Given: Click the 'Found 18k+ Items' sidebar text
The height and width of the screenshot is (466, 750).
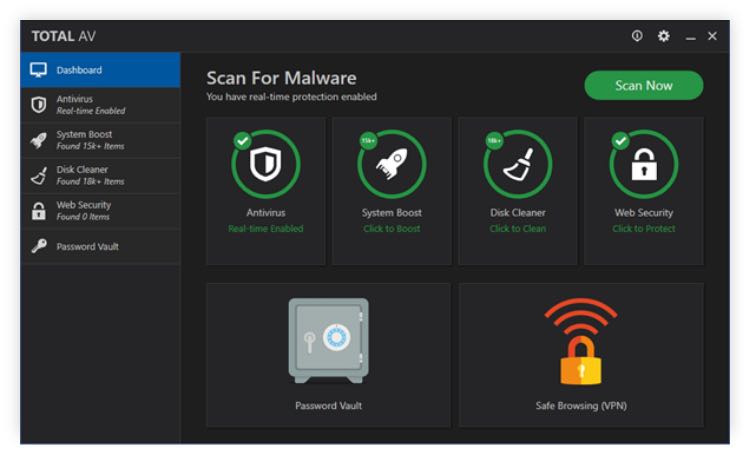Looking at the screenshot, I should [90, 182].
